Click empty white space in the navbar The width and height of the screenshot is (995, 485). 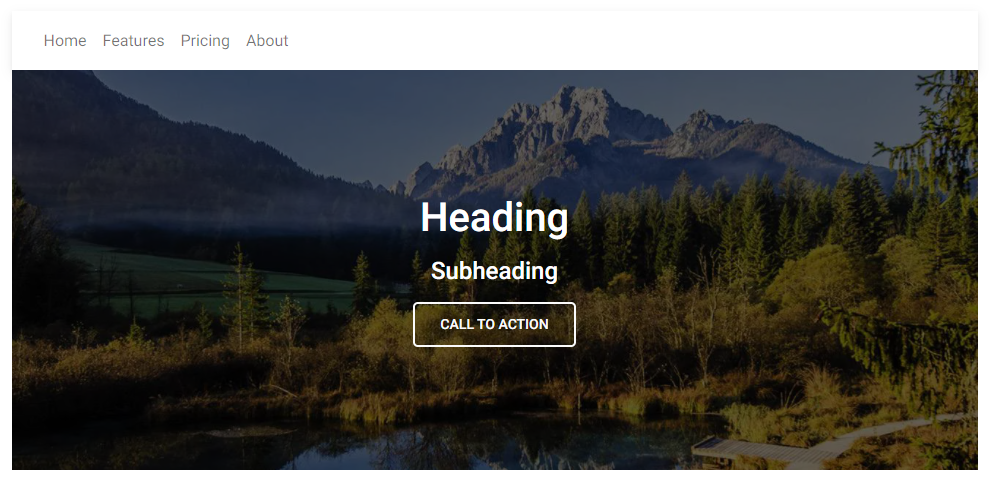[x=635, y=41]
